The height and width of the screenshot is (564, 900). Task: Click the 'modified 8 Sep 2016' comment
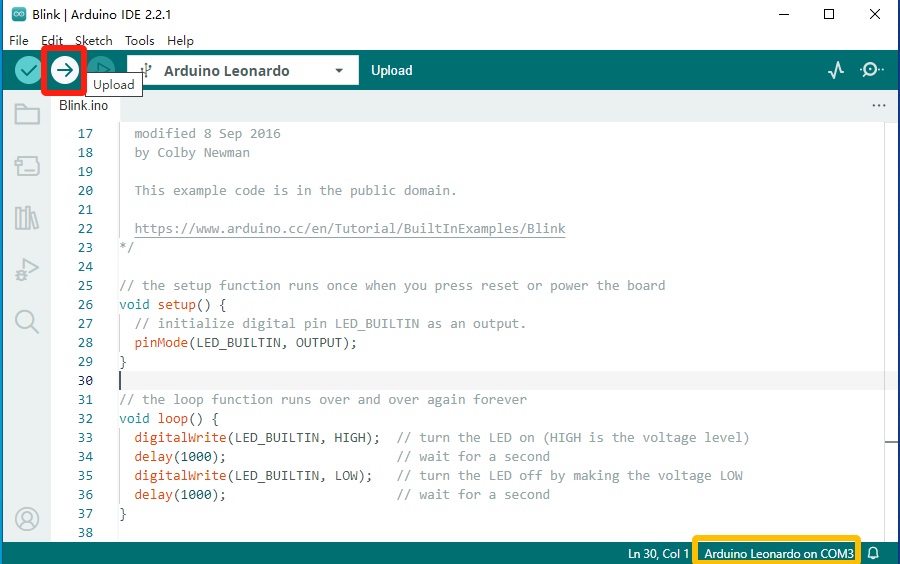[x=207, y=134]
